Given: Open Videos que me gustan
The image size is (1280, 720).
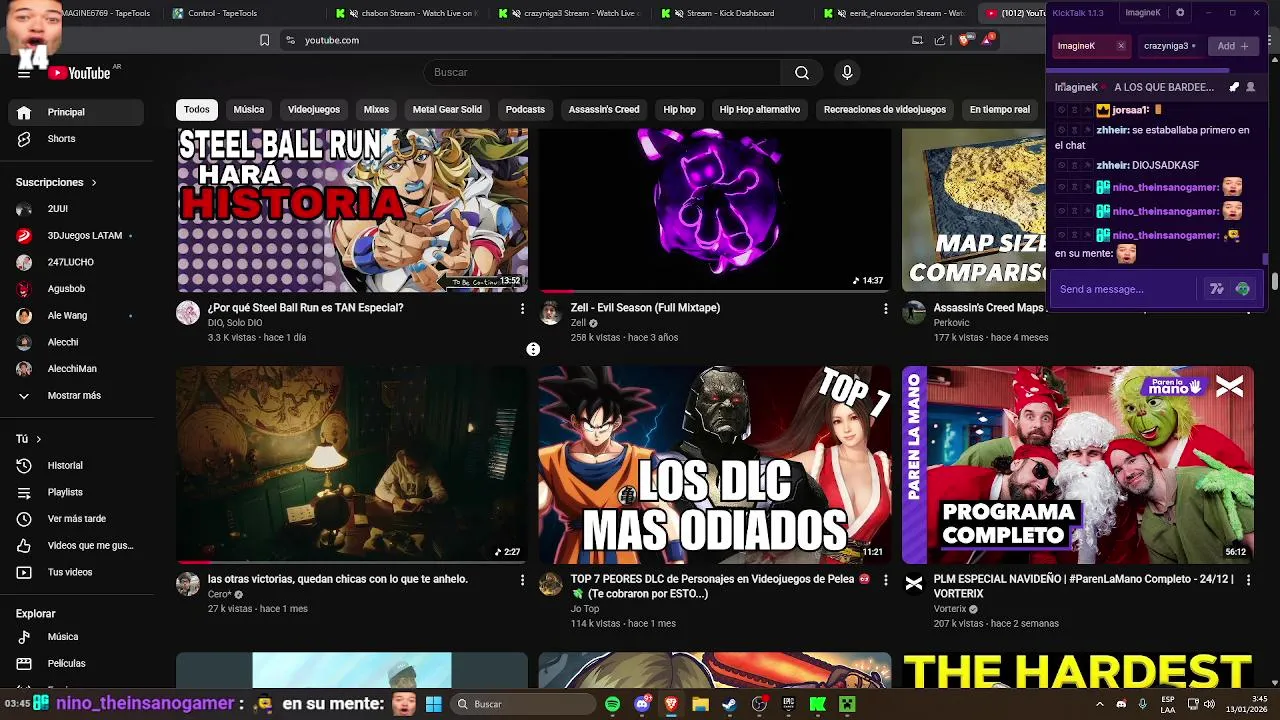Looking at the screenshot, I should (76, 545).
